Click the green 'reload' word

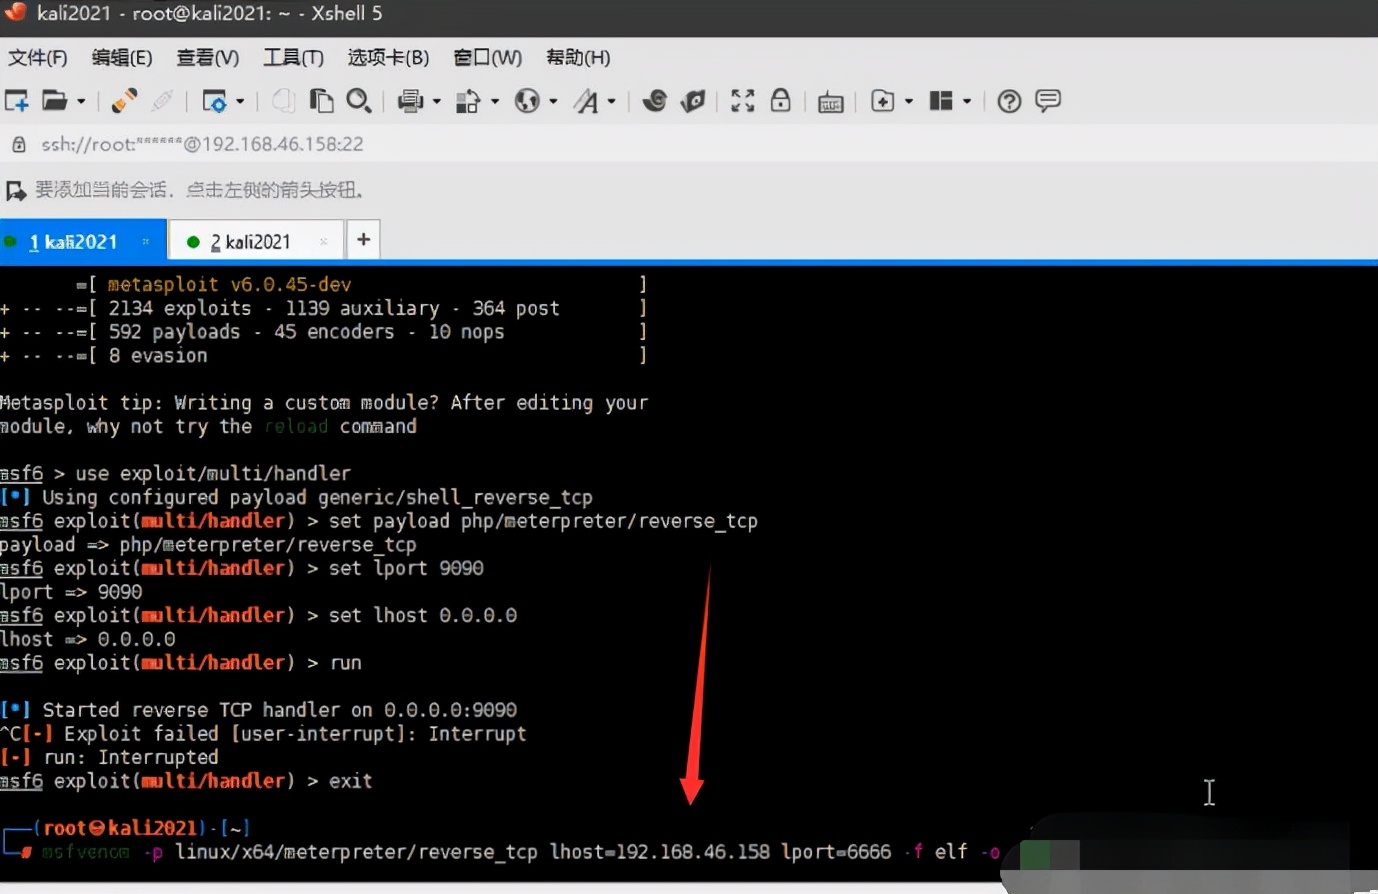click(296, 426)
